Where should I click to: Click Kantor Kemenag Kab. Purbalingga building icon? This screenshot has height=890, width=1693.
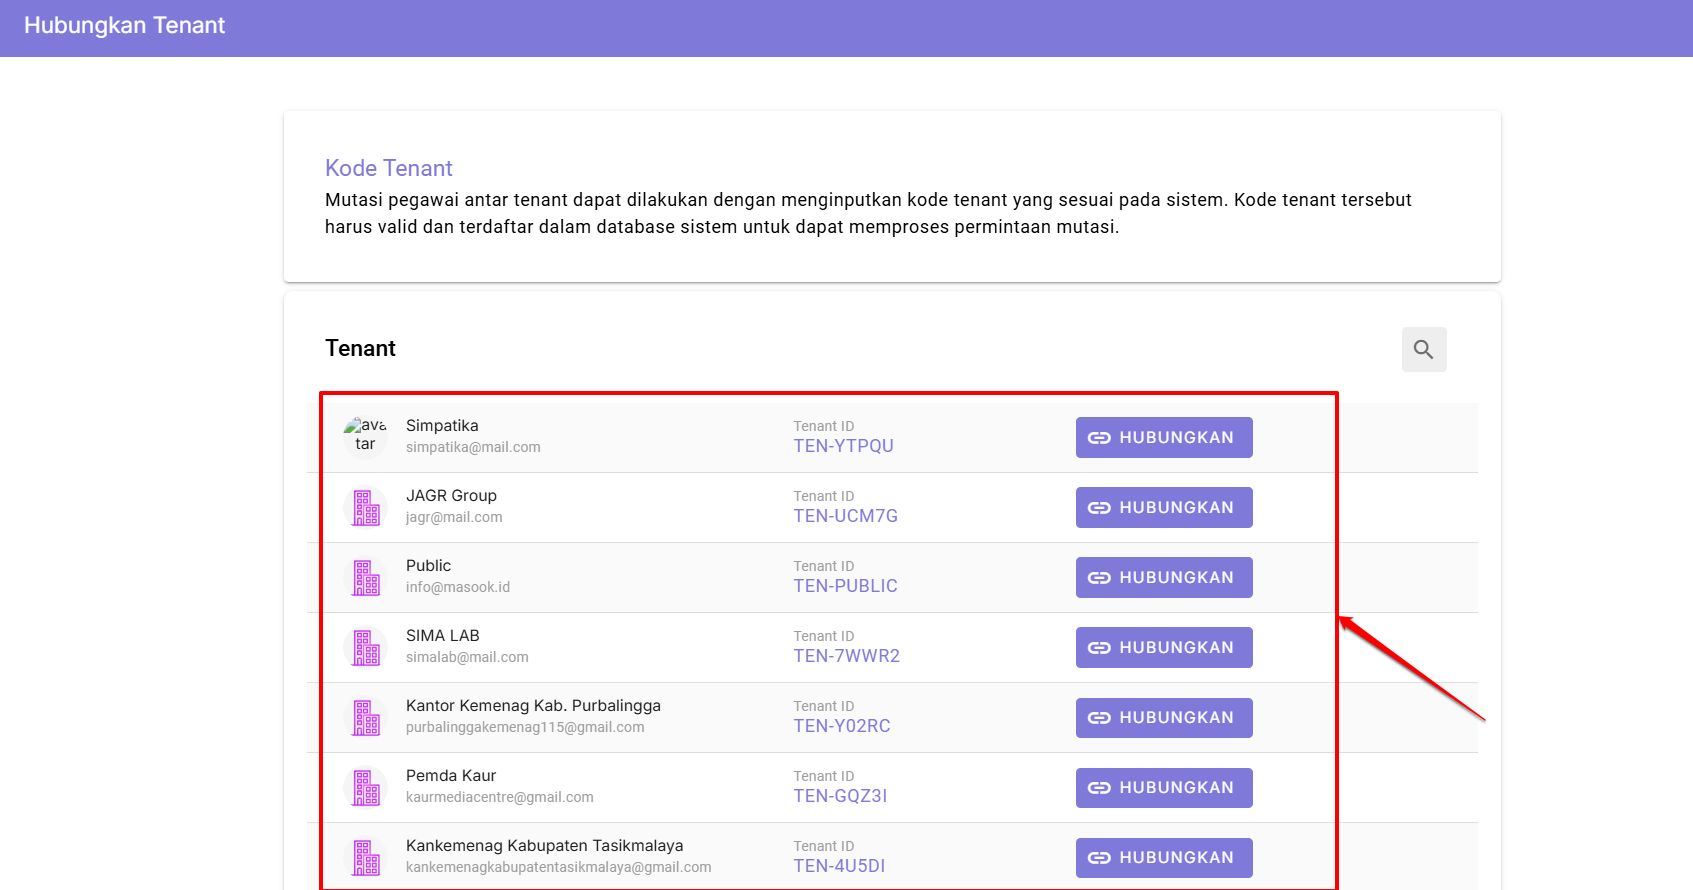(366, 717)
